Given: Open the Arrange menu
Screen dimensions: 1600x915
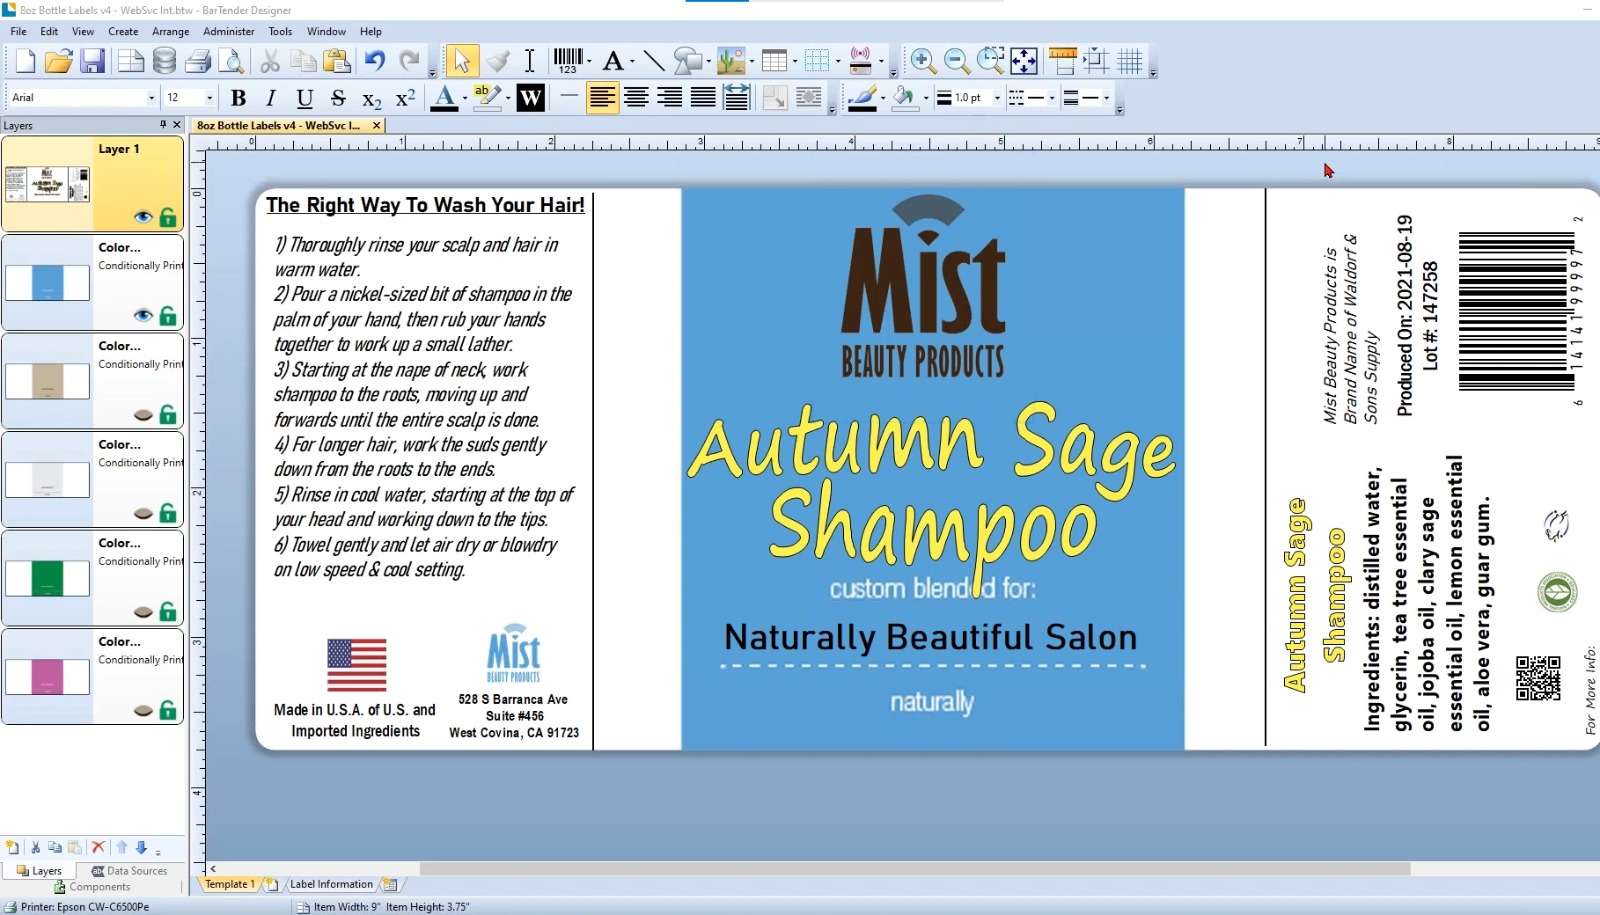Looking at the screenshot, I should tap(170, 31).
